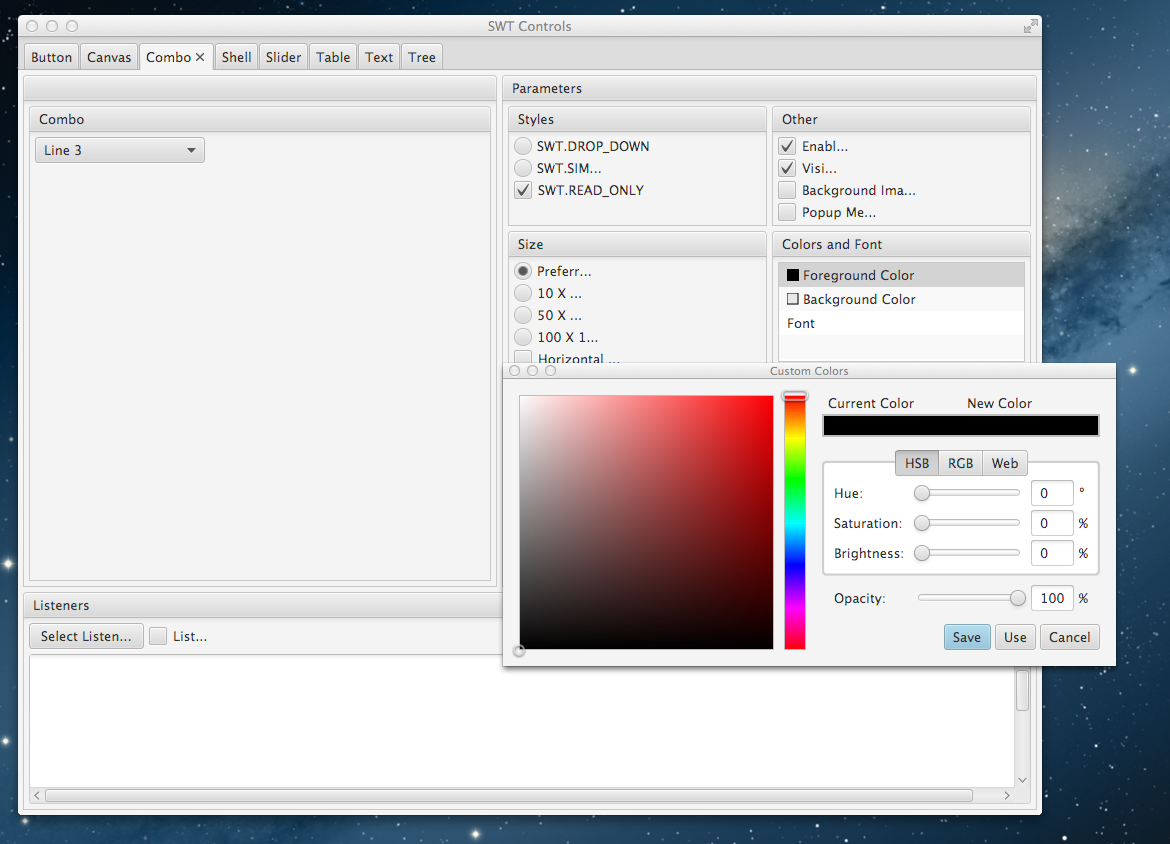The image size is (1170, 844).
Task: Click the Save button in Custom Colors
Action: [967, 637]
